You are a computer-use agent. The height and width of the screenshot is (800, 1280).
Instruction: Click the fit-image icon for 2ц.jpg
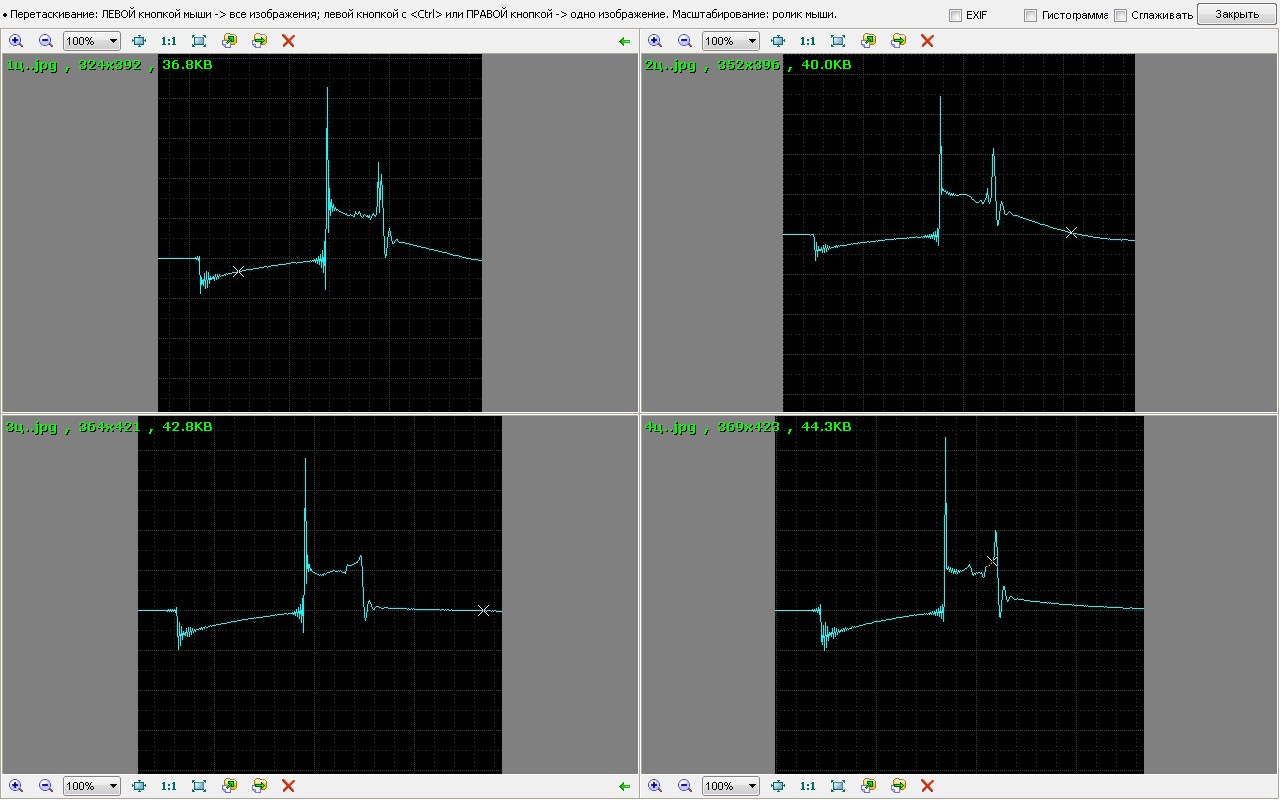778,41
